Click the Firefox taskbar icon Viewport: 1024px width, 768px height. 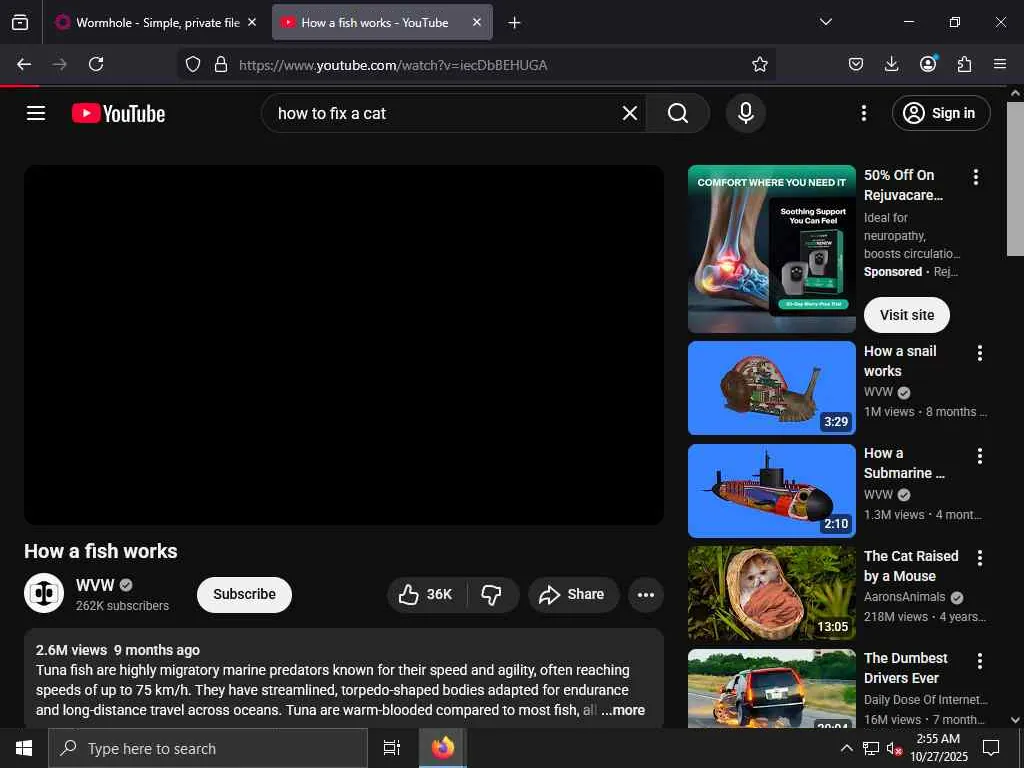point(443,748)
